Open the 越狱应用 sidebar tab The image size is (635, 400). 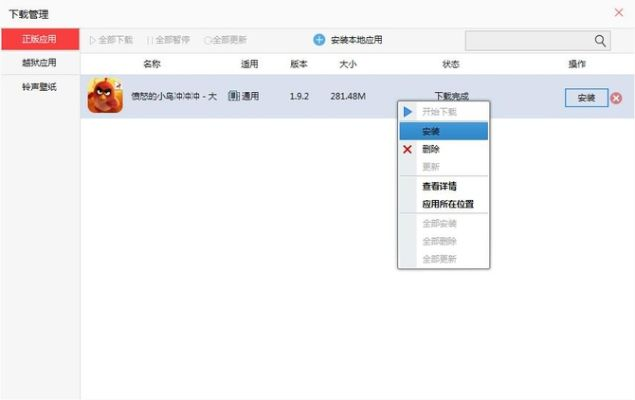tap(40, 63)
